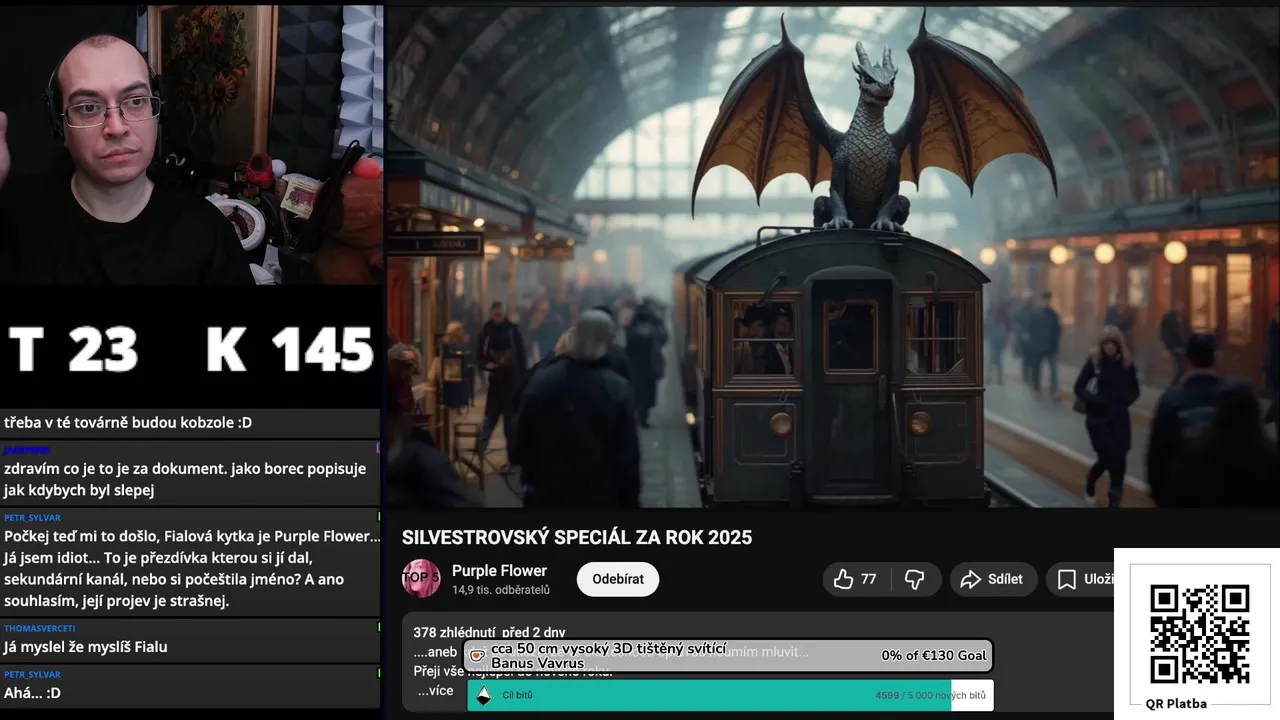This screenshot has width=1280, height=720.
Task: Click the video player with dragon train
Action: click(832, 256)
